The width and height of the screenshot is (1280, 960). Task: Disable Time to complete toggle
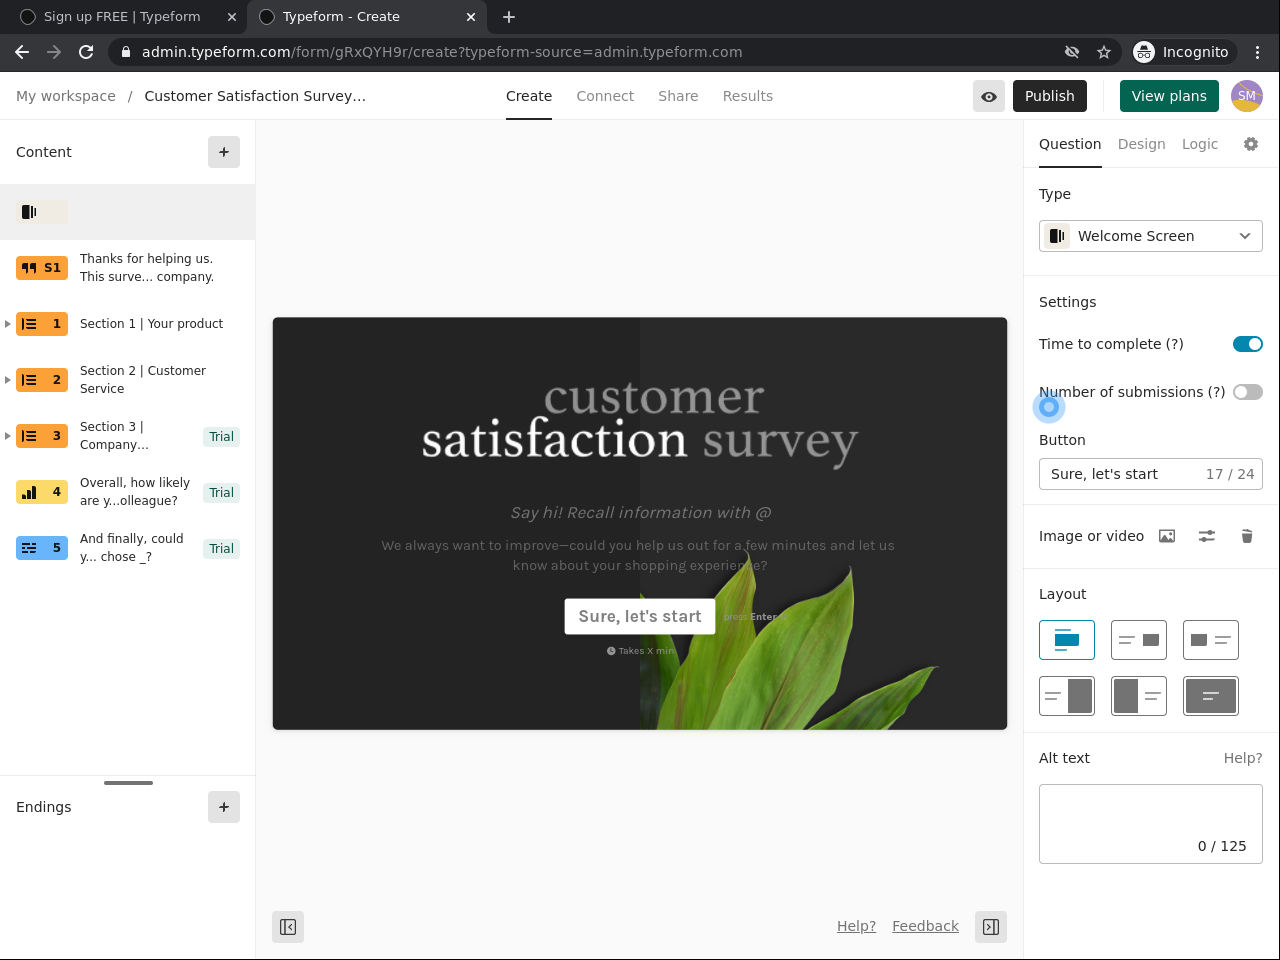click(1248, 344)
